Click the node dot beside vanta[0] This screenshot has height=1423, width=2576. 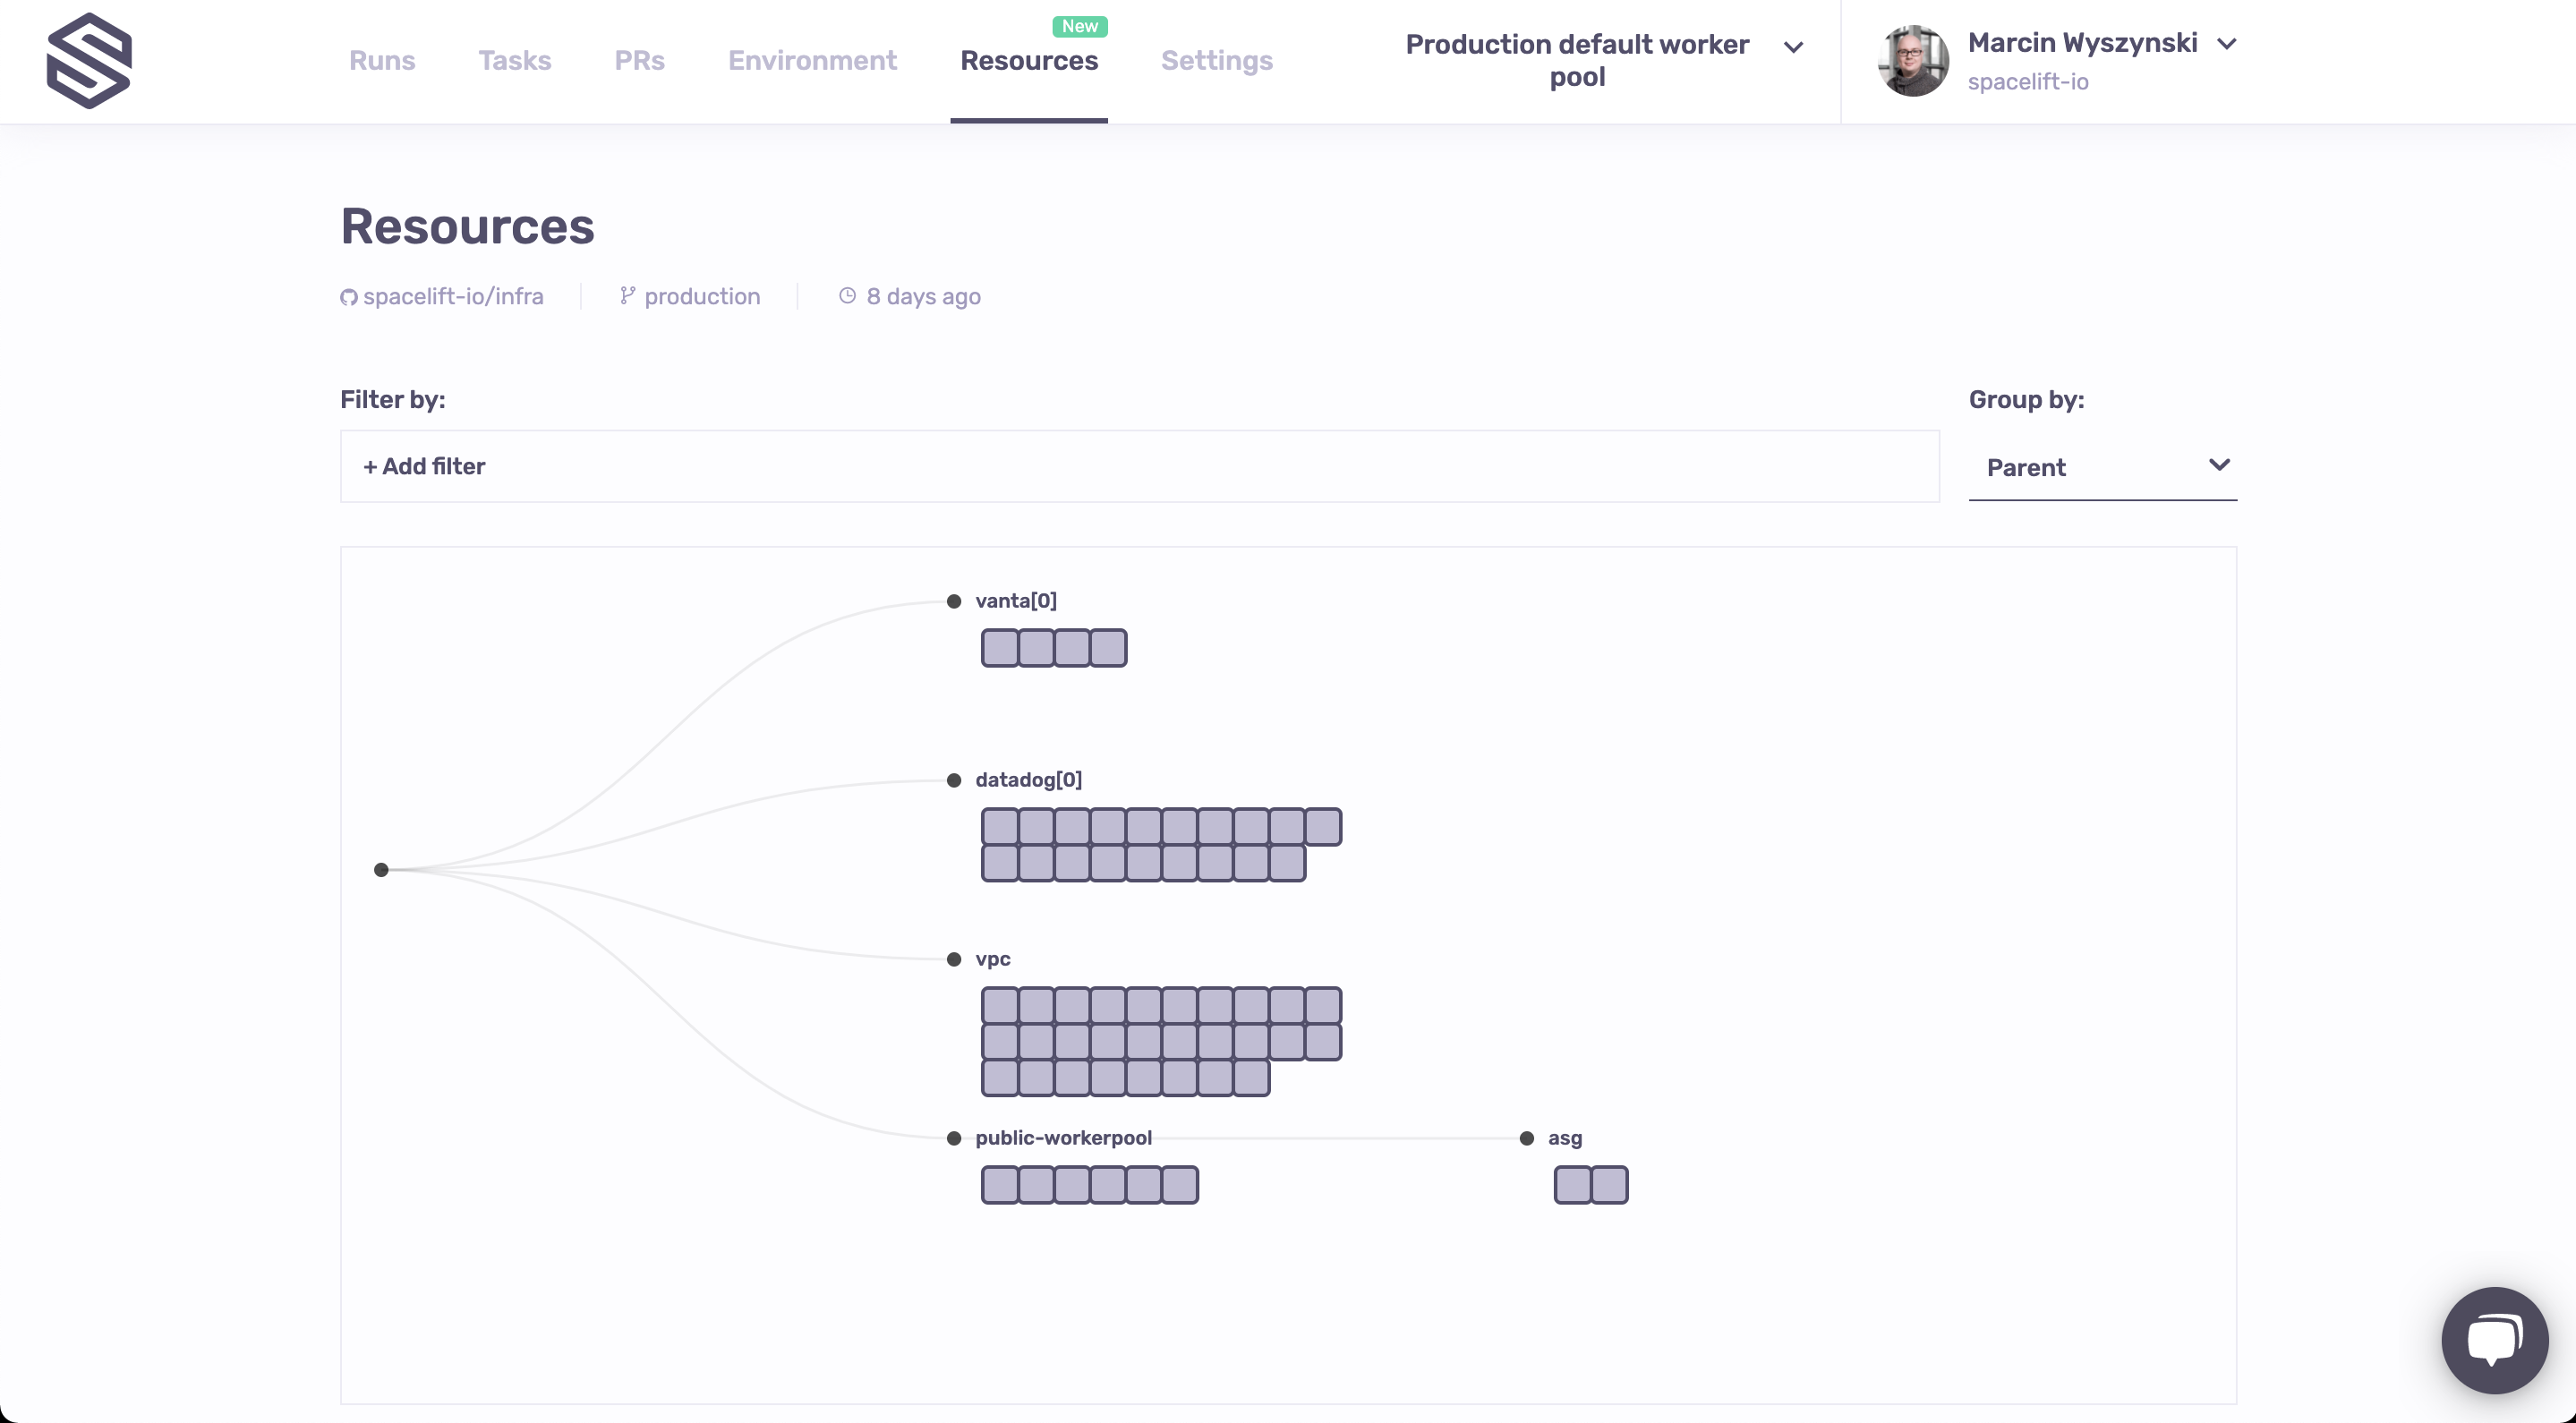click(954, 602)
